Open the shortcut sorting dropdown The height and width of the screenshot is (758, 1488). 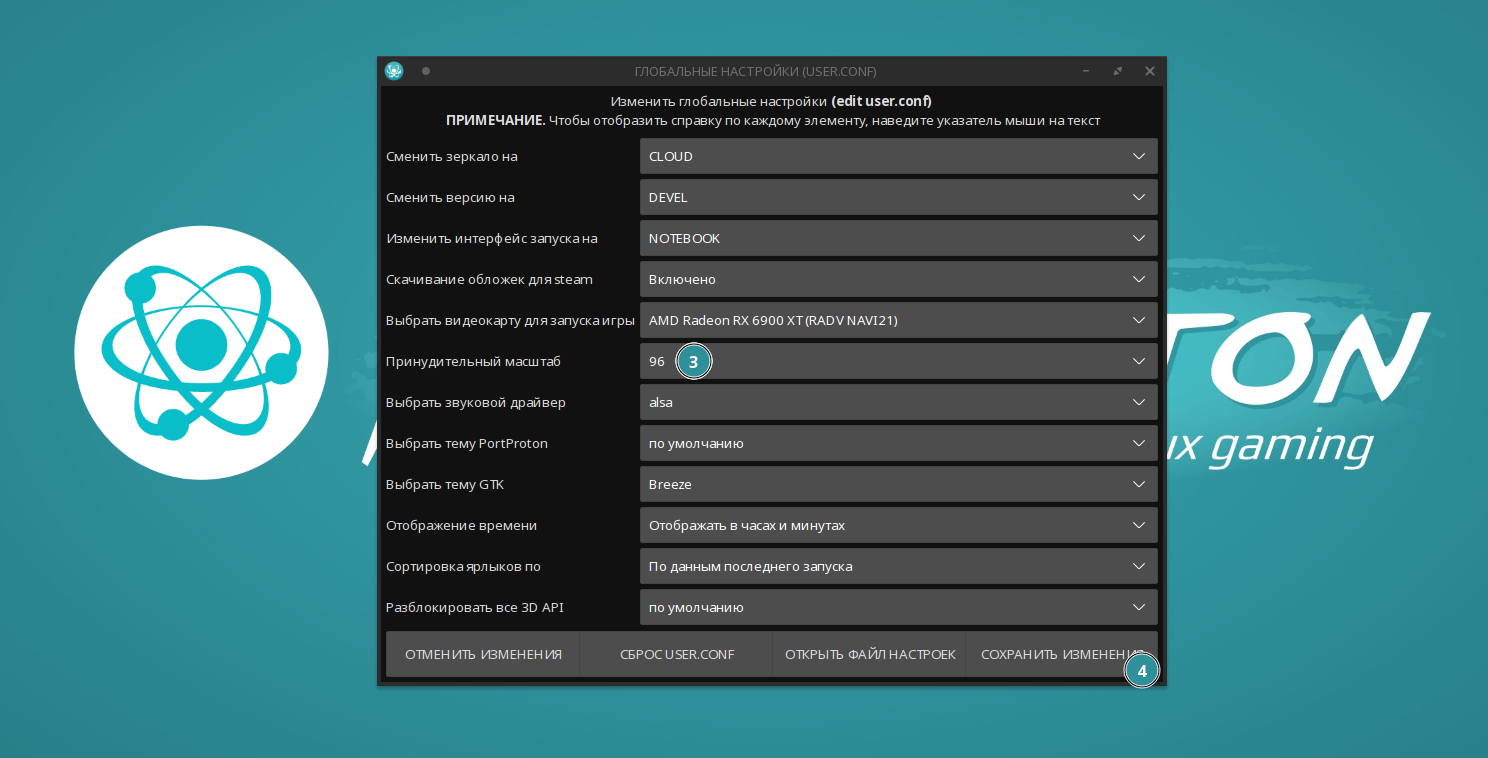tap(897, 566)
